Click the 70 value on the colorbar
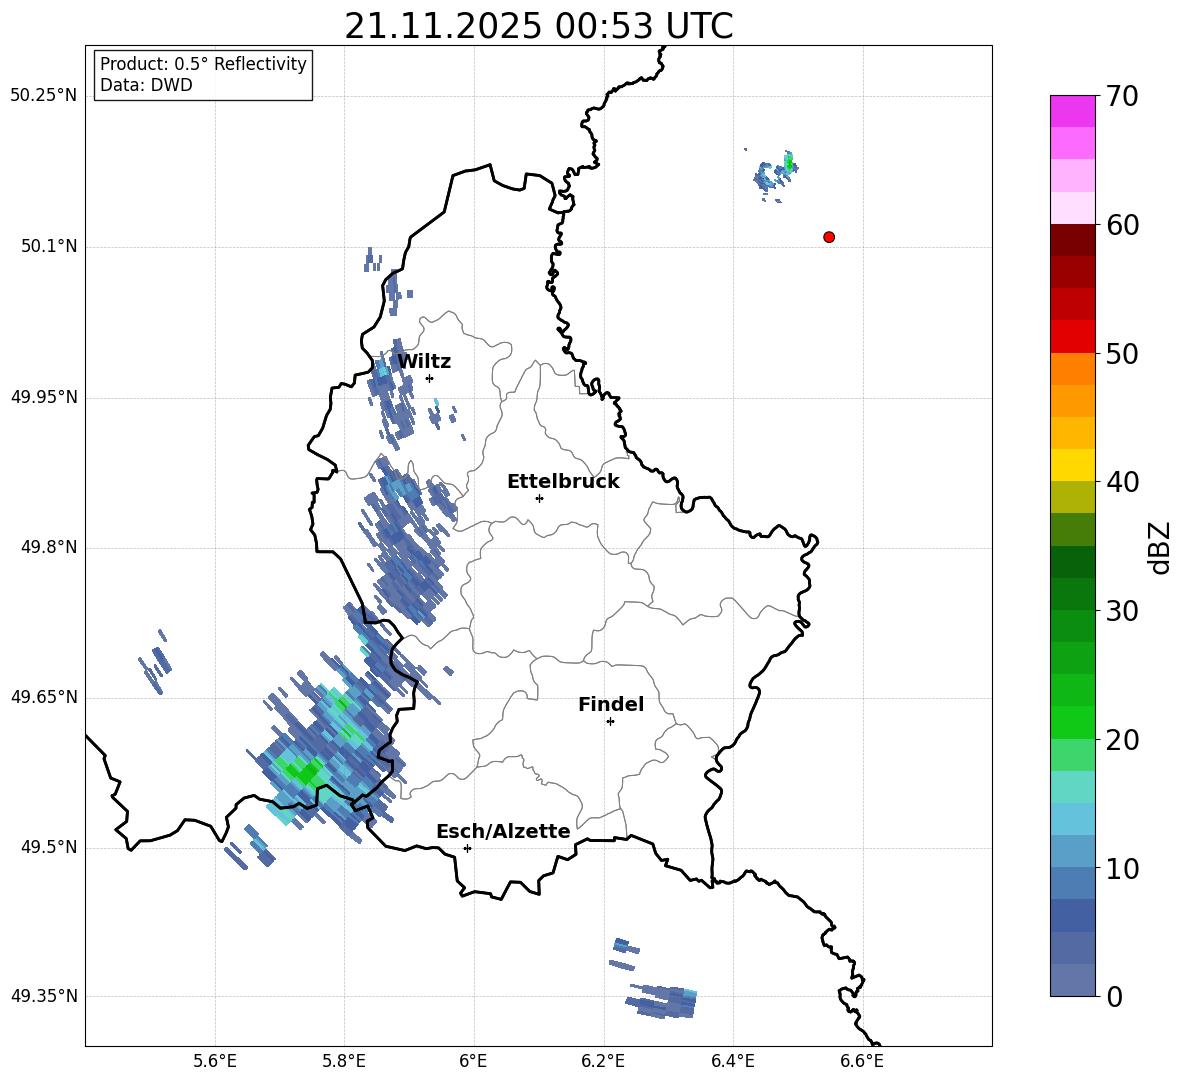The width and height of the screenshot is (1184, 1081). [1122, 97]
